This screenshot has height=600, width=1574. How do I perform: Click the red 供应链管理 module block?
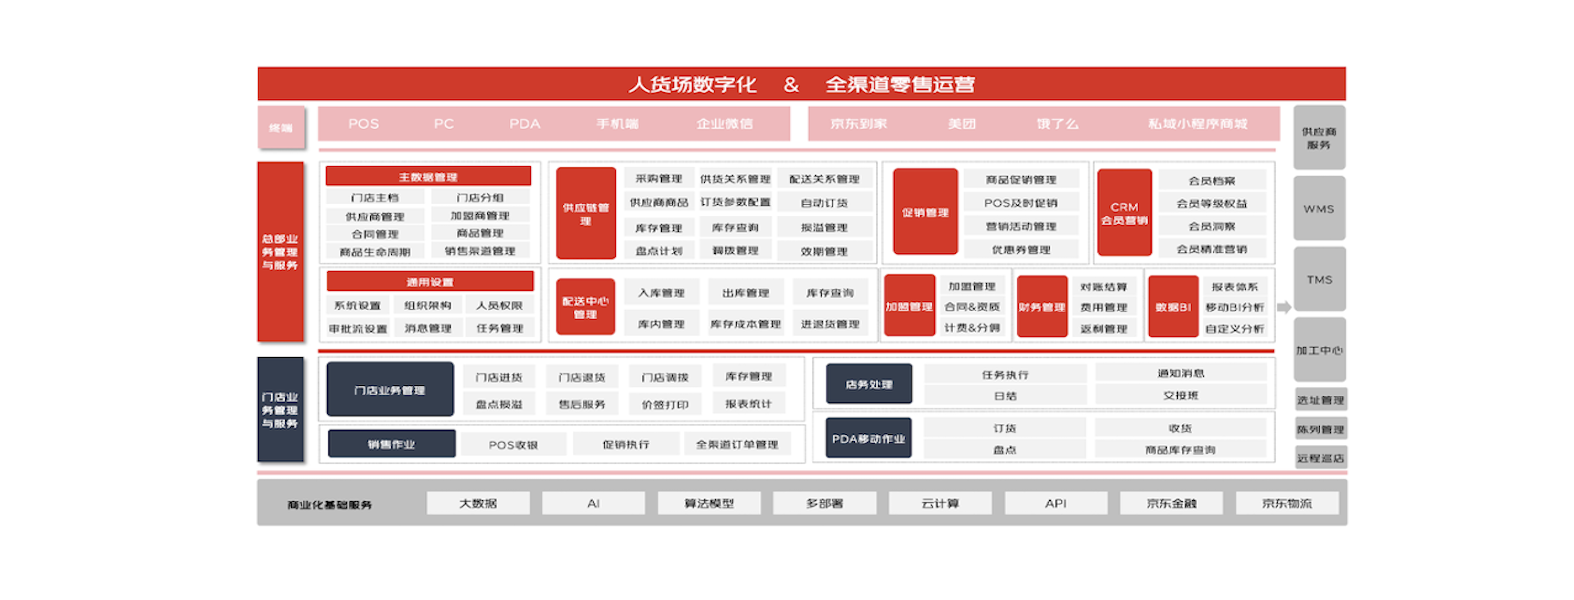tap(585, 214)
